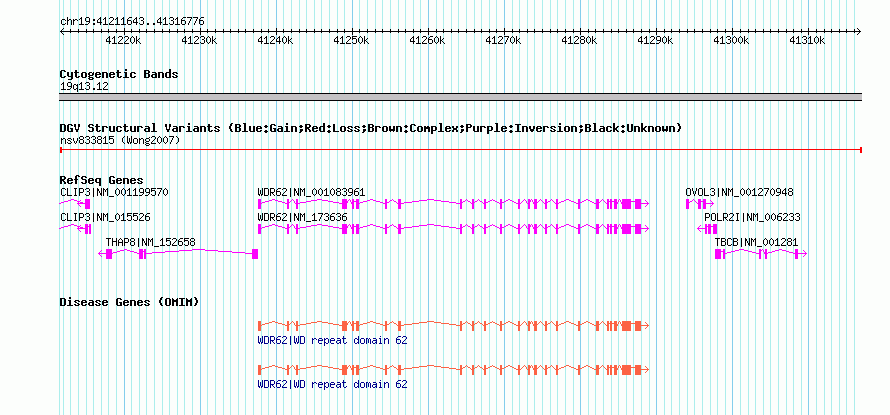Click the 41260k ruler tick label

(426, 41)
